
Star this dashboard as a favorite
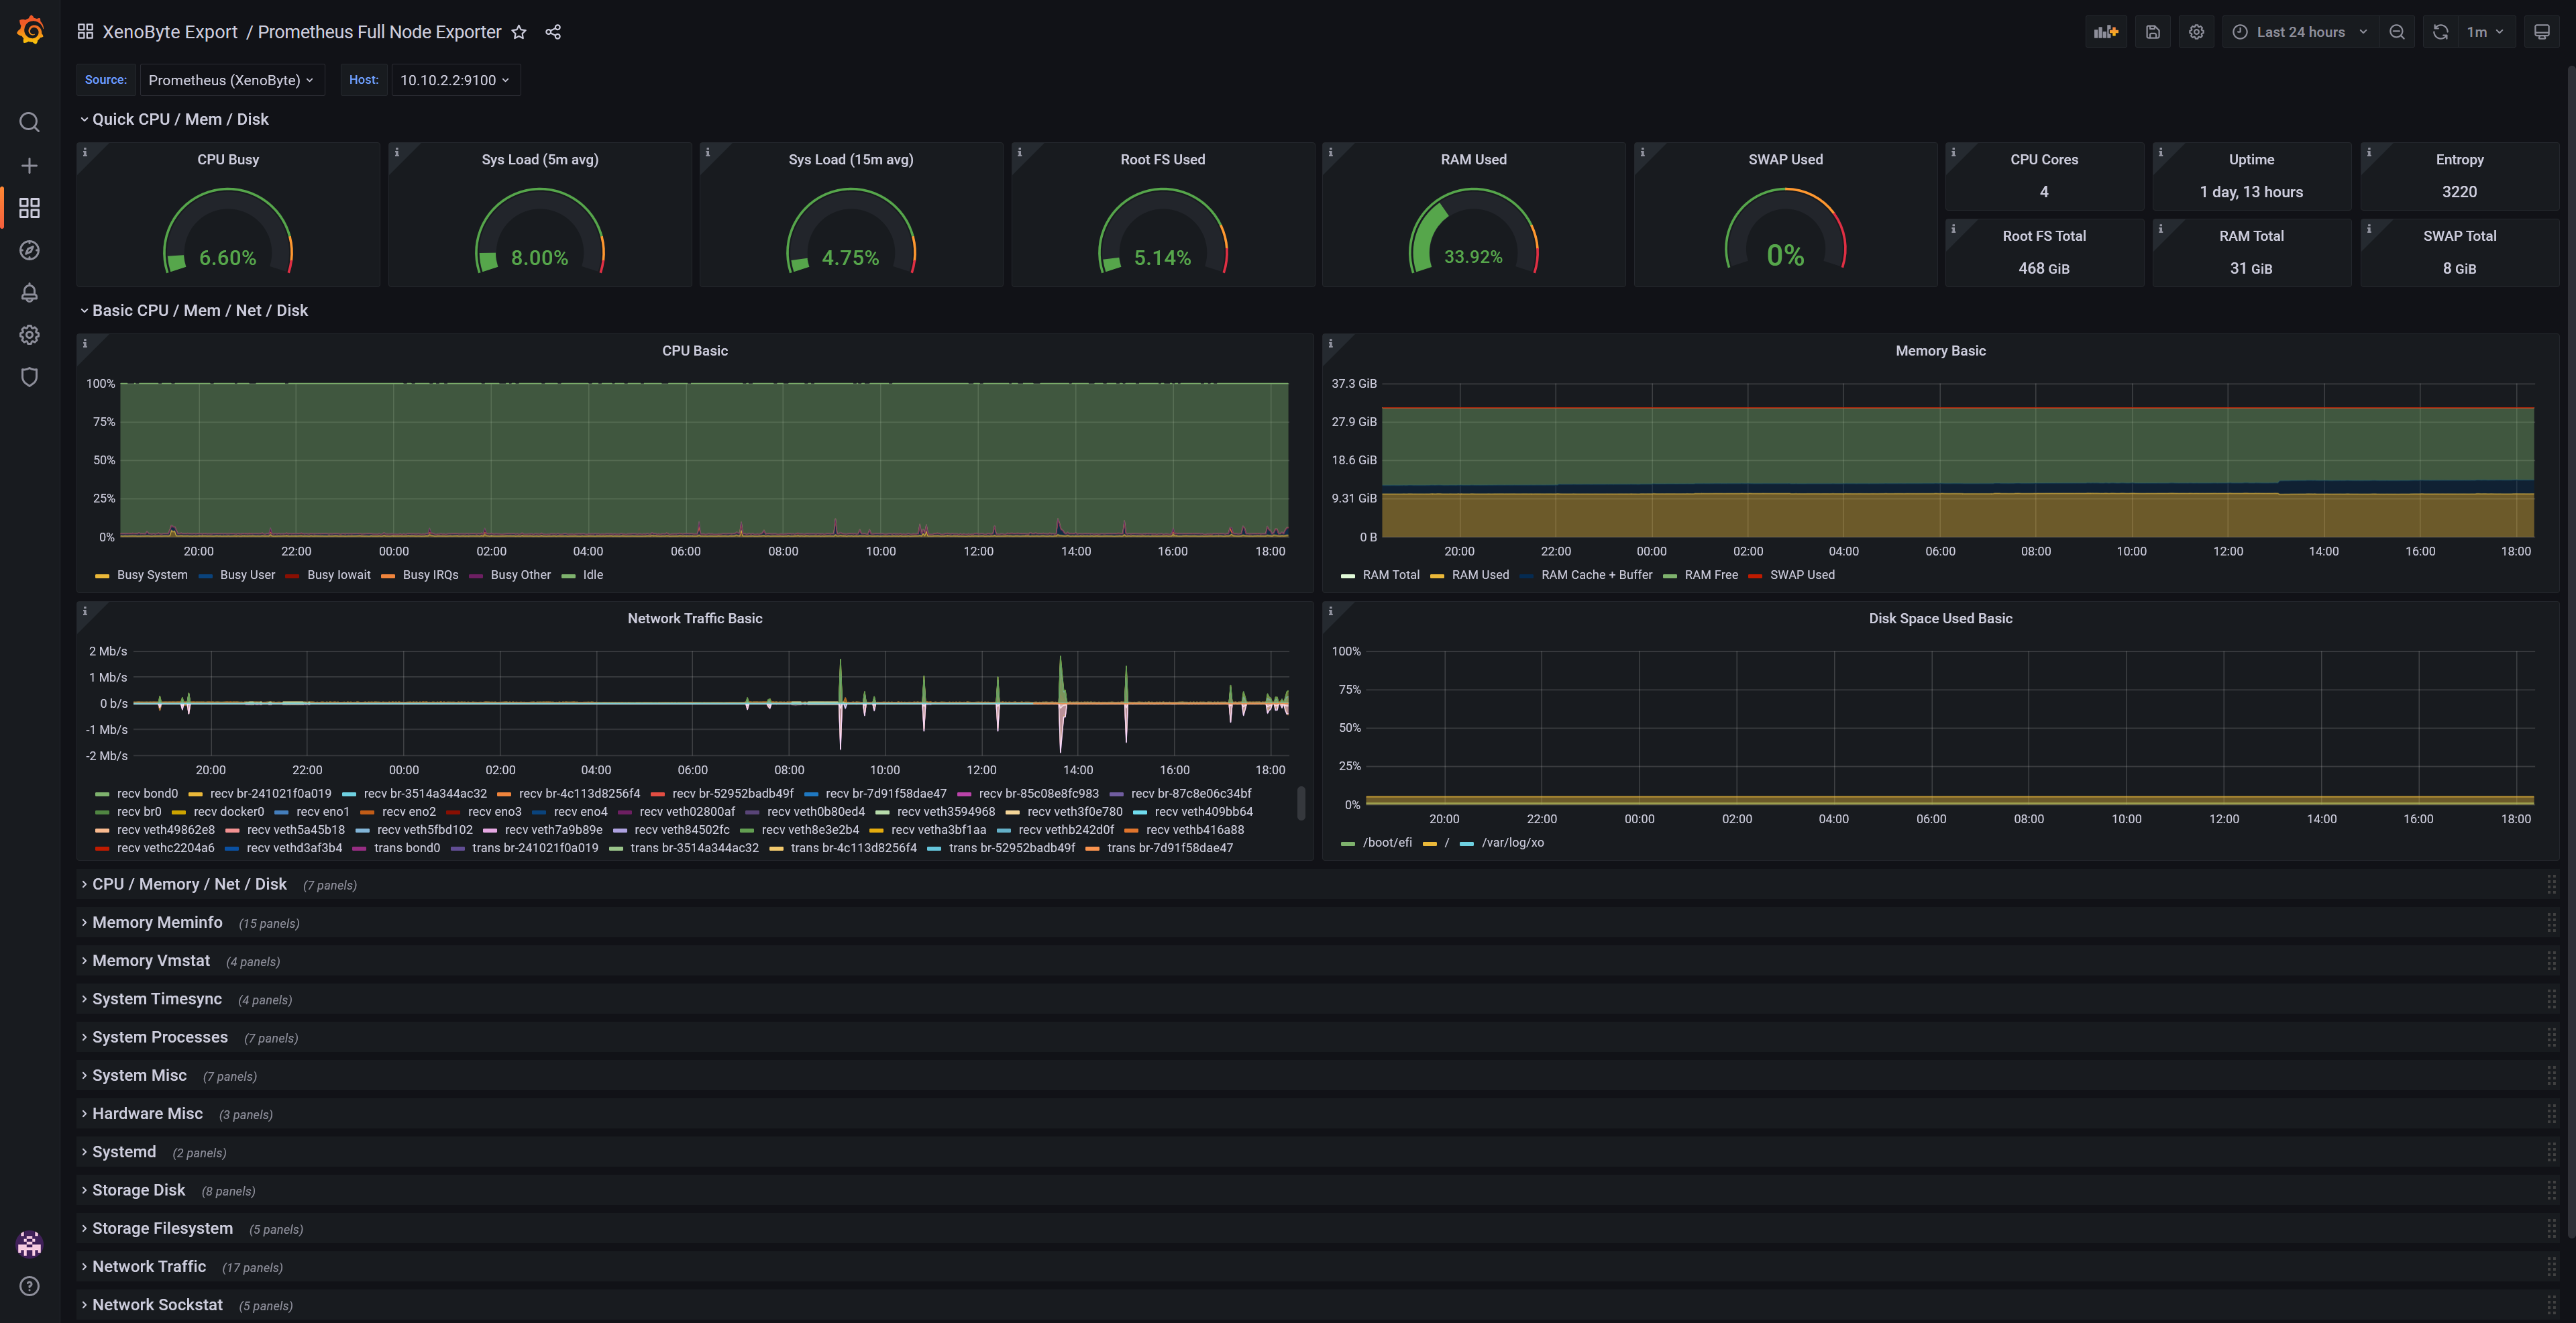point(519,32)
